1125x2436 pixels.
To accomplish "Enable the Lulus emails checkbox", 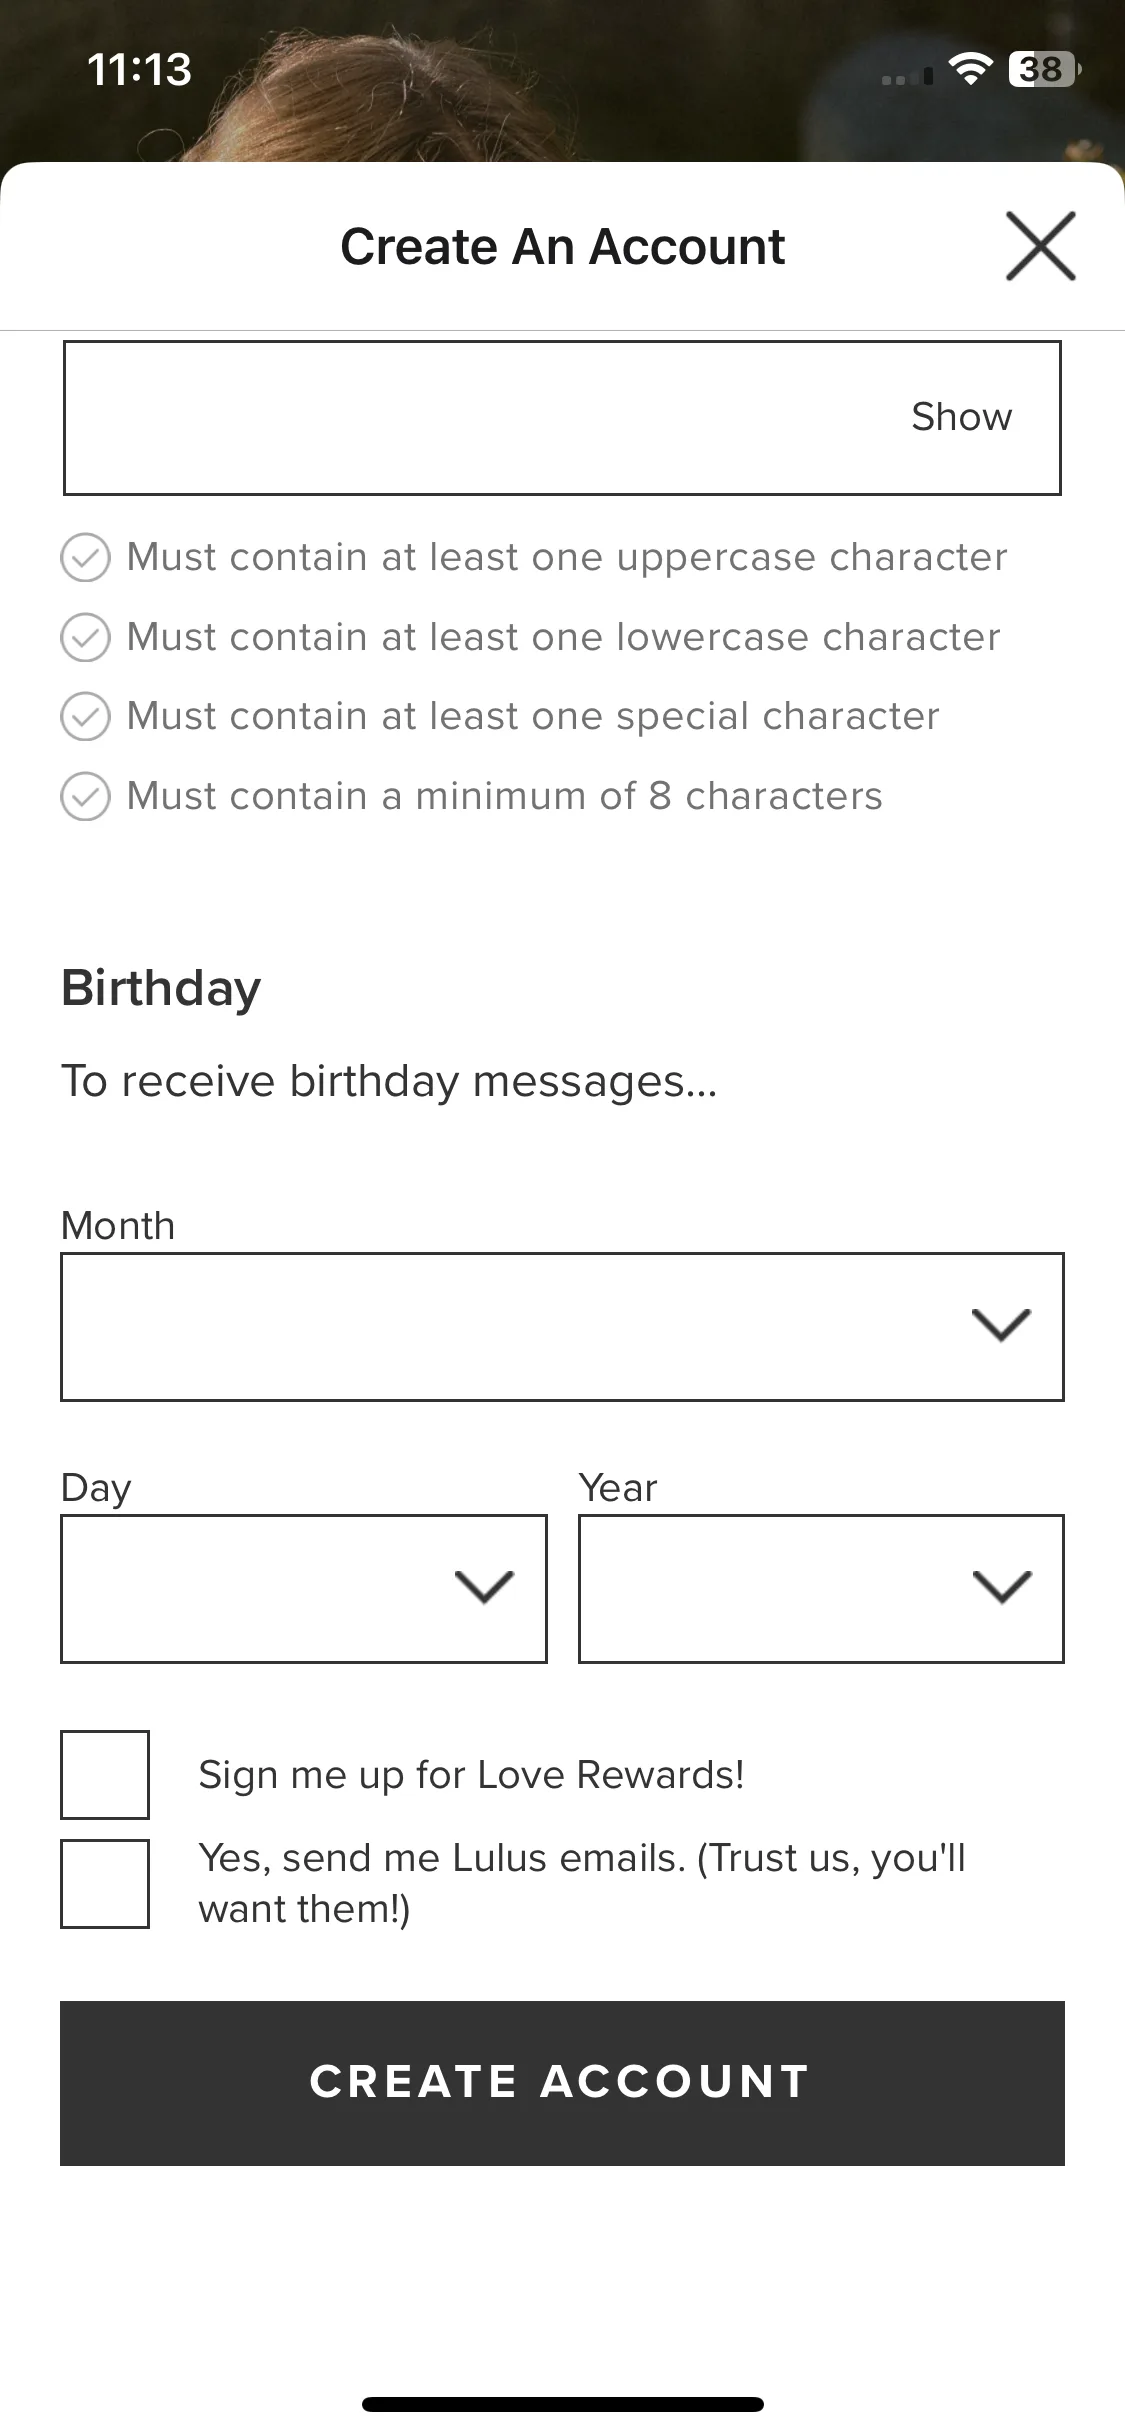I will (x=105, y=1883).
